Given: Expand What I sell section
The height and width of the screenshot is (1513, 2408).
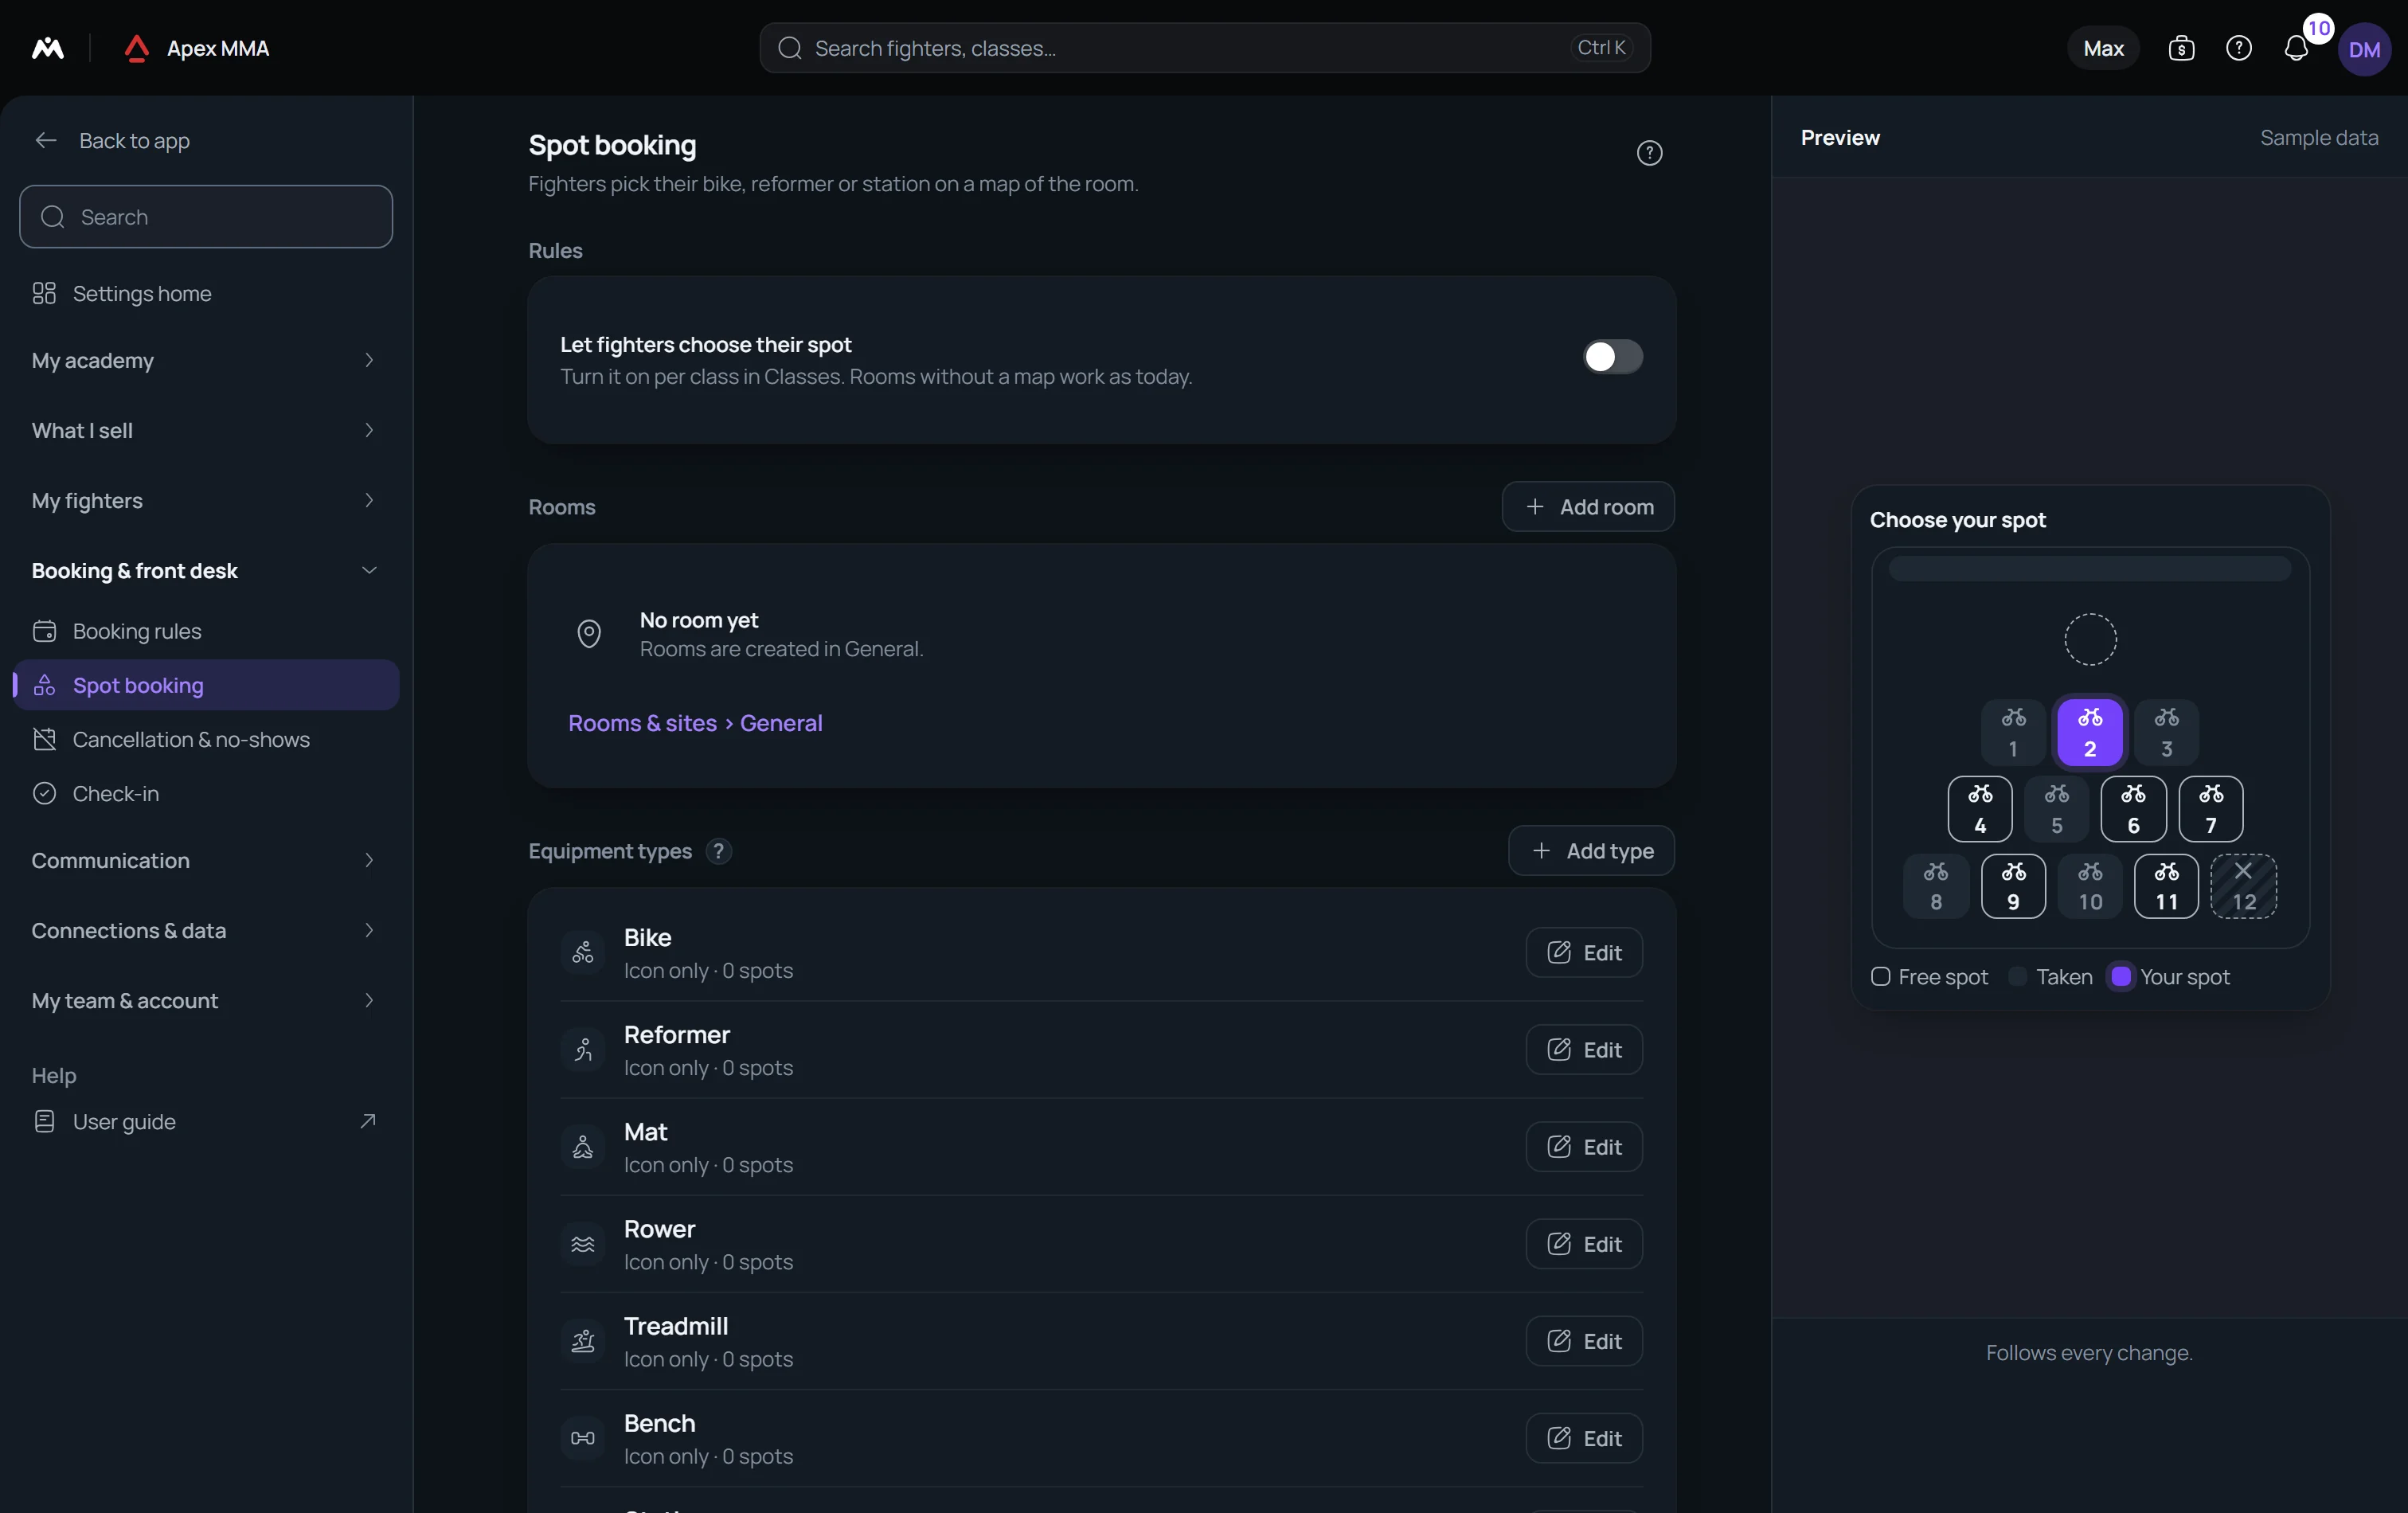Looking at the screenshot, I should point(206,430).
